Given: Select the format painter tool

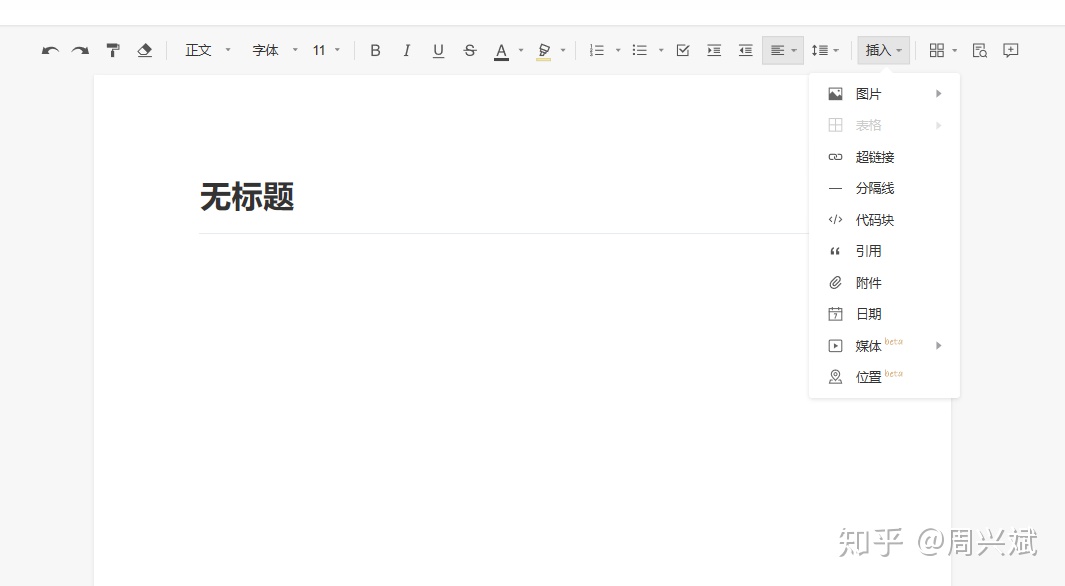Looking at the screenshot, I should point(113,50).
